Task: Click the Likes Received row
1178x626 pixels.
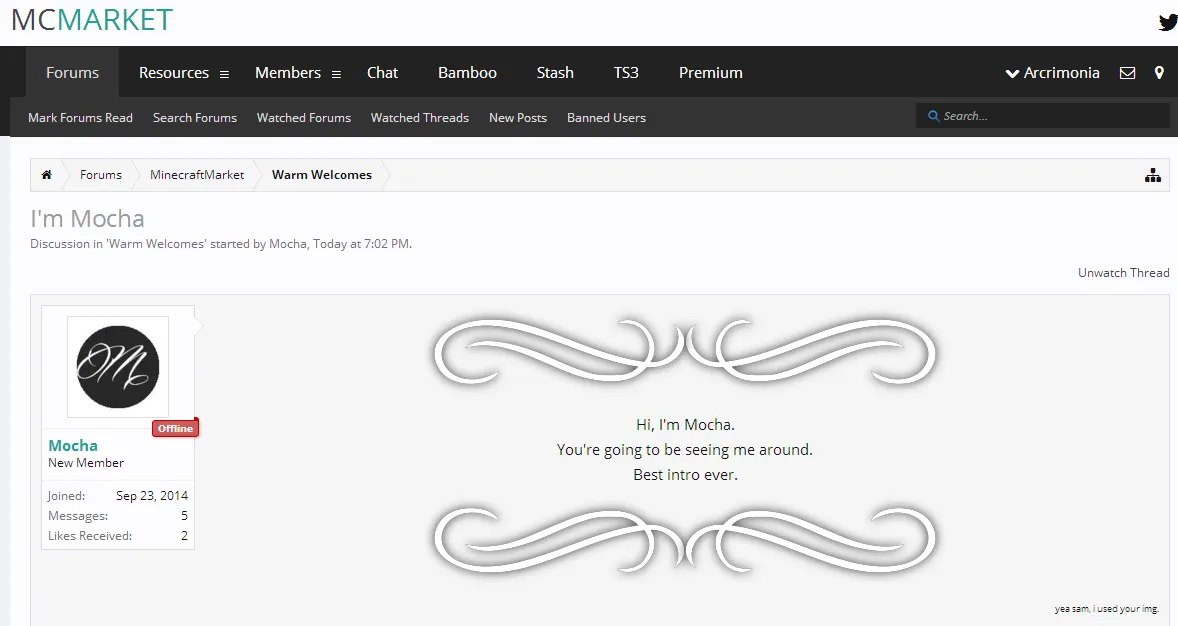Action: click(x=118, y=536)
